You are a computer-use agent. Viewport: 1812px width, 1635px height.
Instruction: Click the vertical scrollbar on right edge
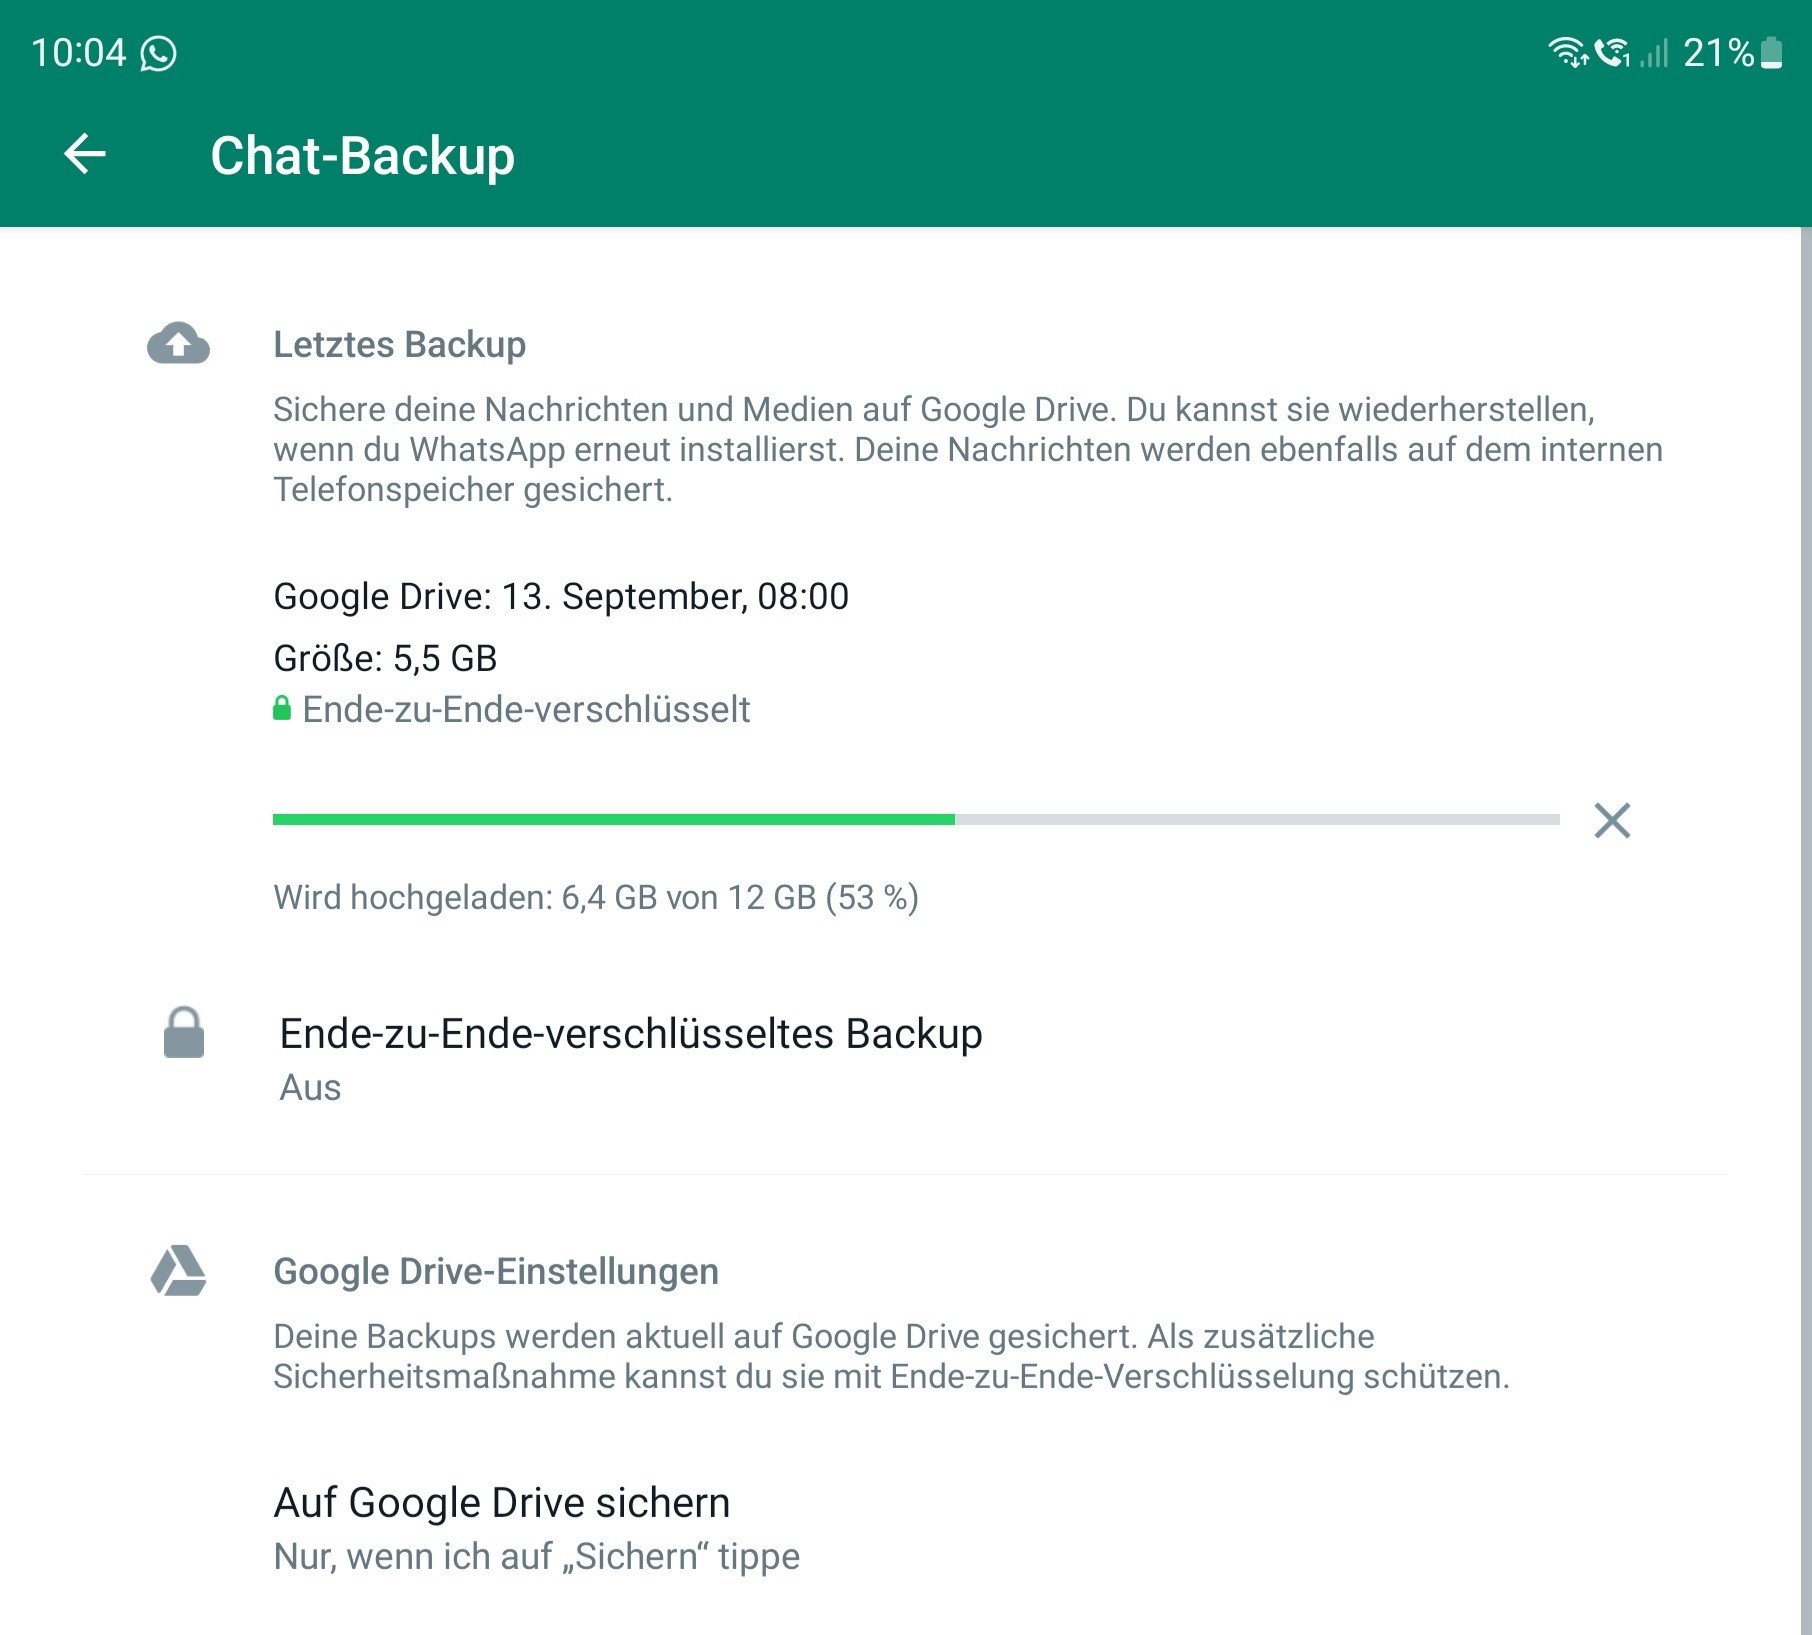click(x=1806, y=930)
